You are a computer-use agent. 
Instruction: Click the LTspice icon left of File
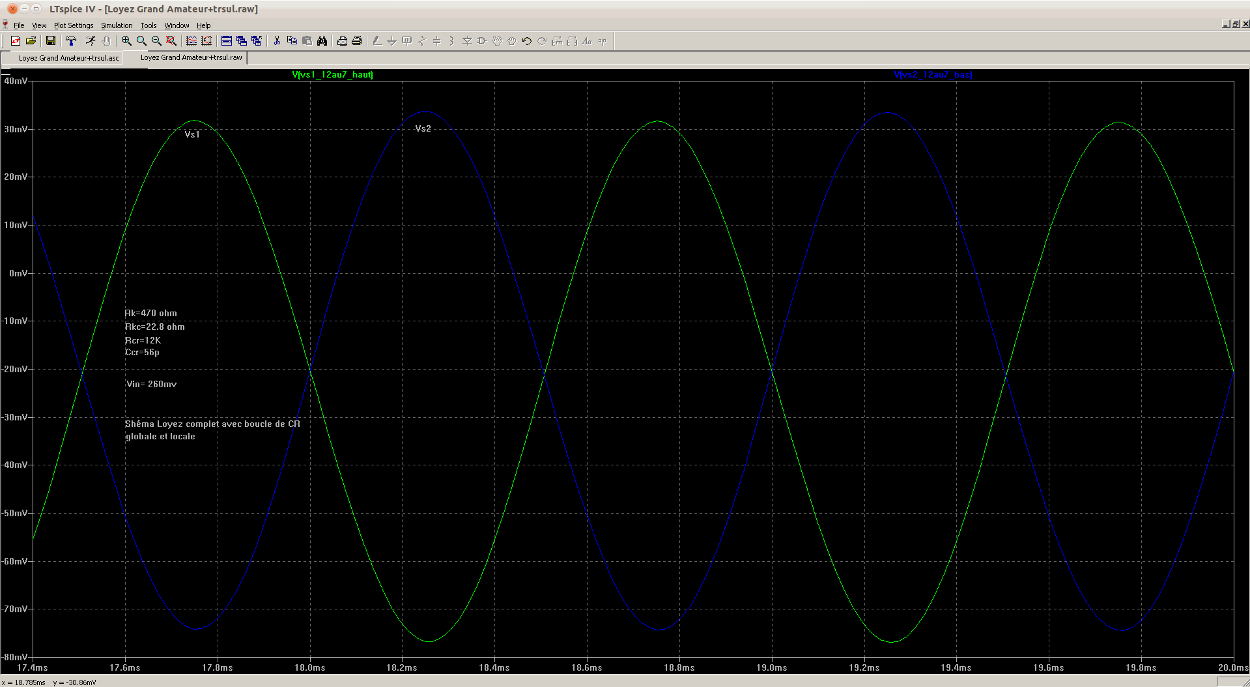(5, 25)
